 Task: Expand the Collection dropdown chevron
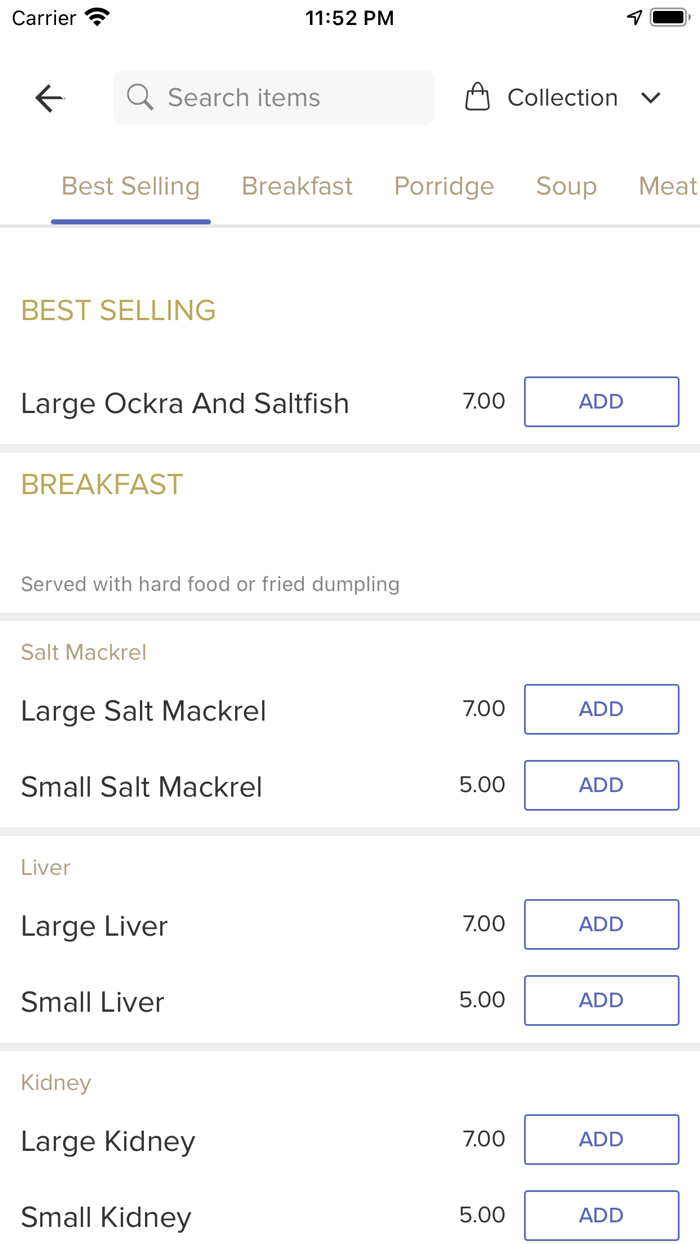(651, 98)
